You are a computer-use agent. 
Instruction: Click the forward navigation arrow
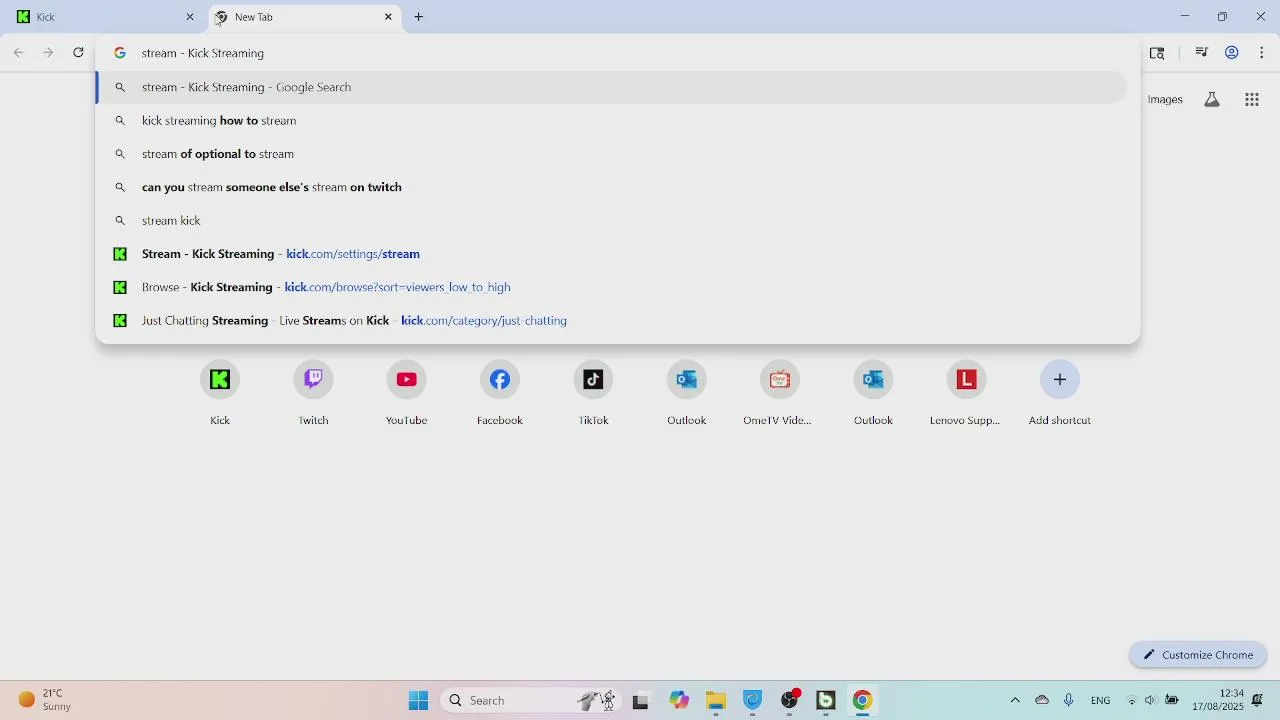(x=48, y=53)
